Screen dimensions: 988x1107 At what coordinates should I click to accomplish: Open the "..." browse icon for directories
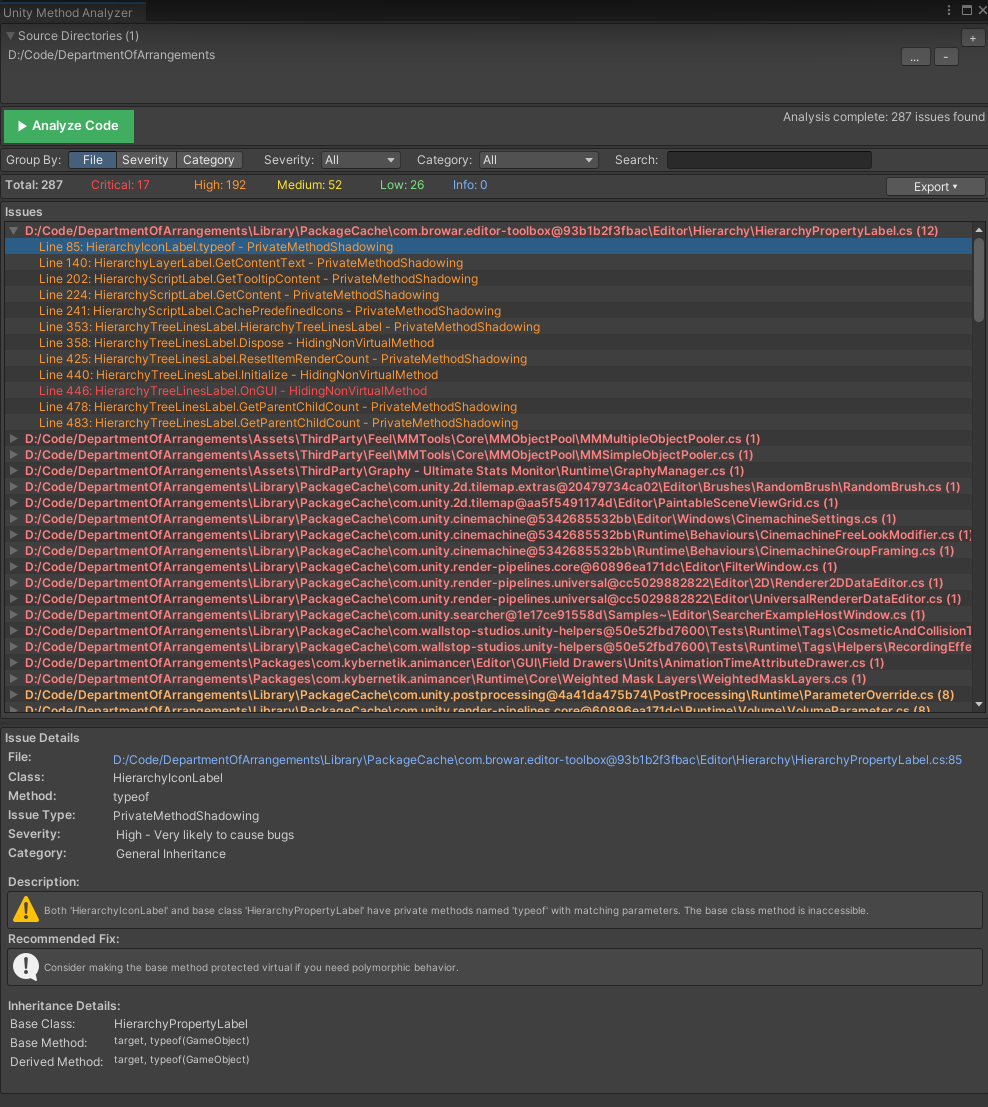(x=915, y=57)
